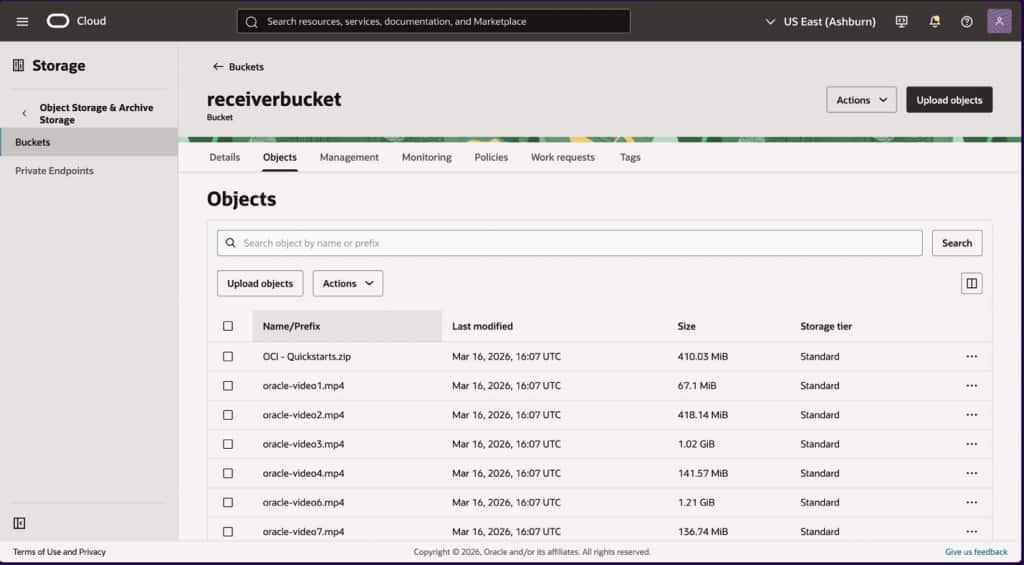The width and height of the screenshot is (1024, 565).
Task: Open the US East (Ashburn) region dropdown
Action: click(820, 22)
